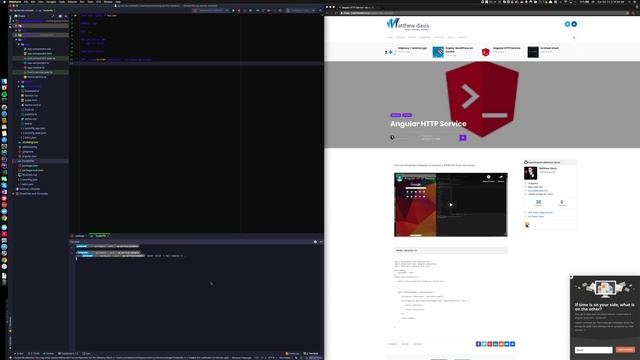Open Finder from the dock
Image resolution: width=640 pixels, height=360 pixels.
(4, 82)
